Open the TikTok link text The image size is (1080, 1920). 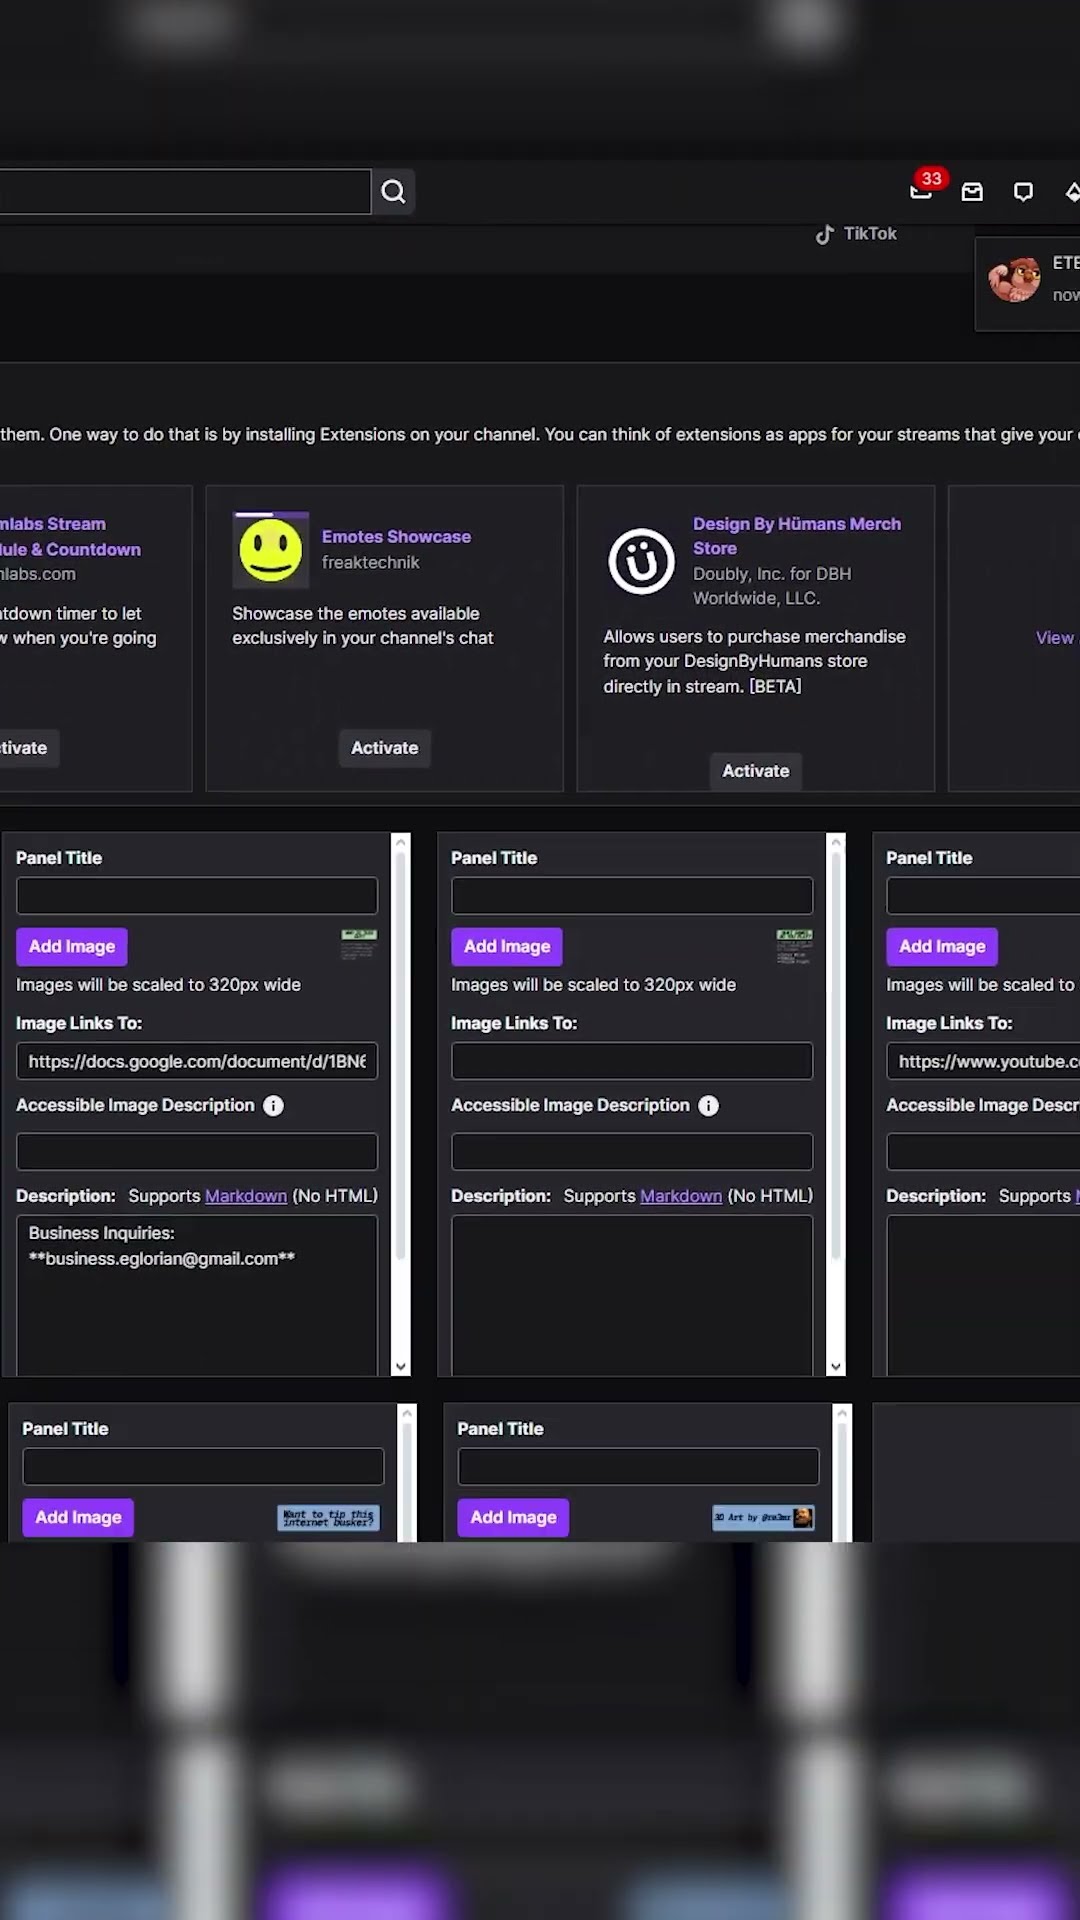pos(870,234)
